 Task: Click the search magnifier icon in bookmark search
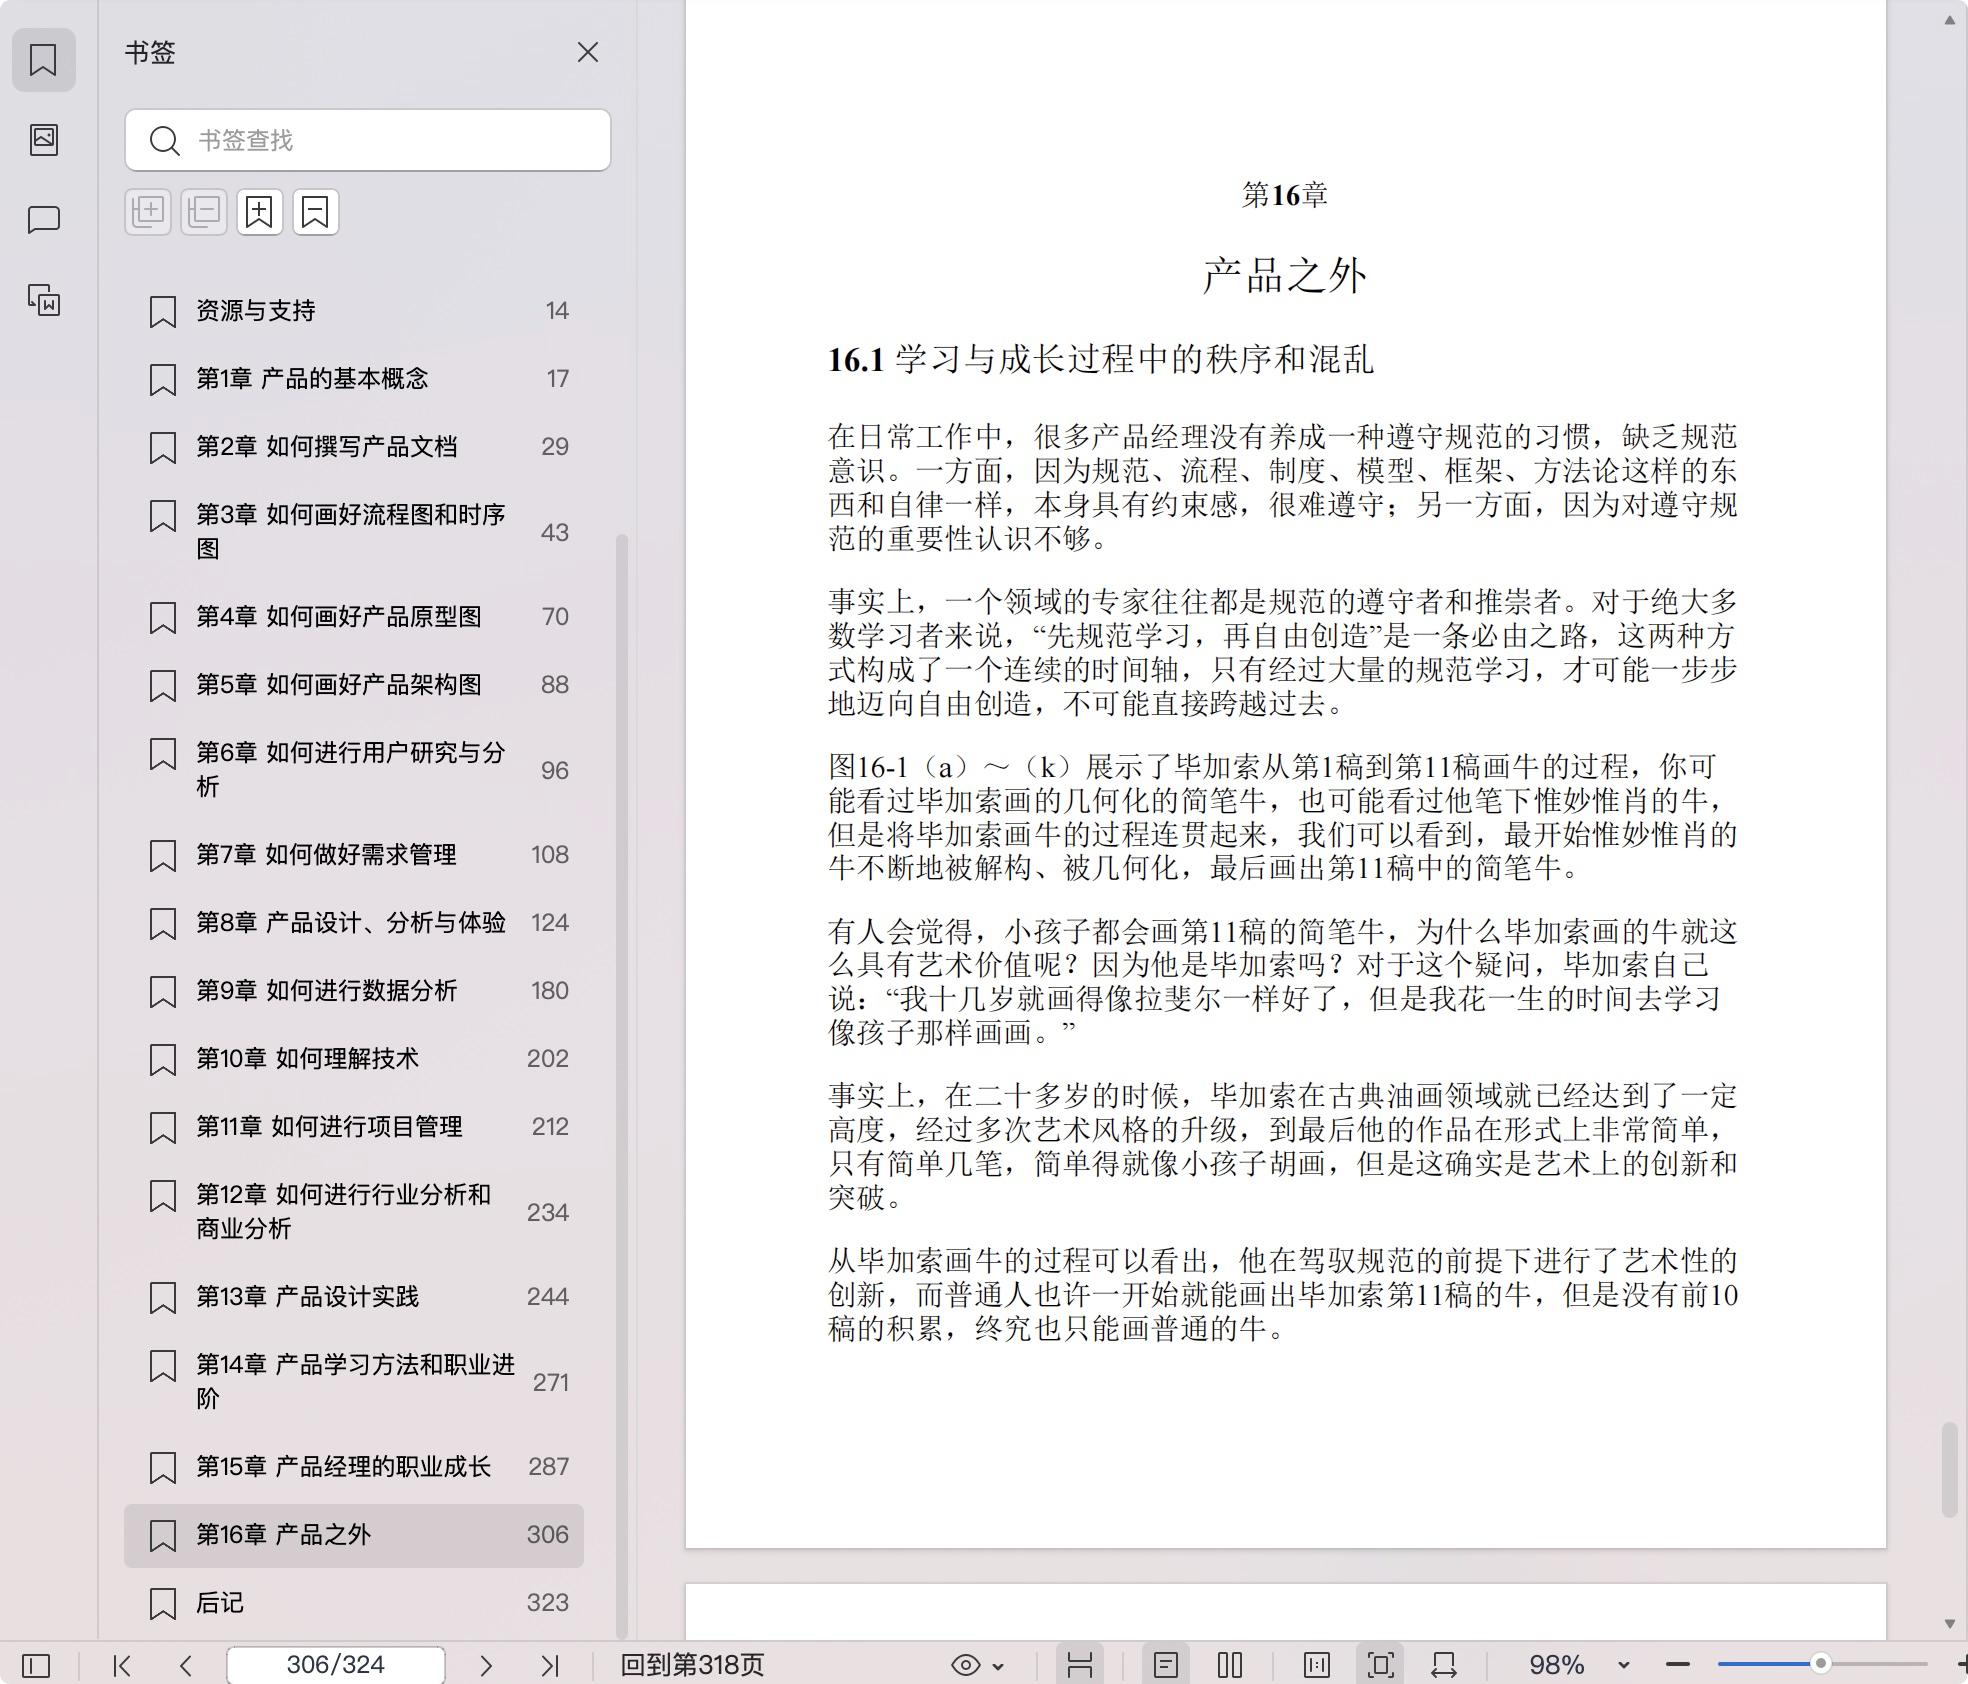164,141
